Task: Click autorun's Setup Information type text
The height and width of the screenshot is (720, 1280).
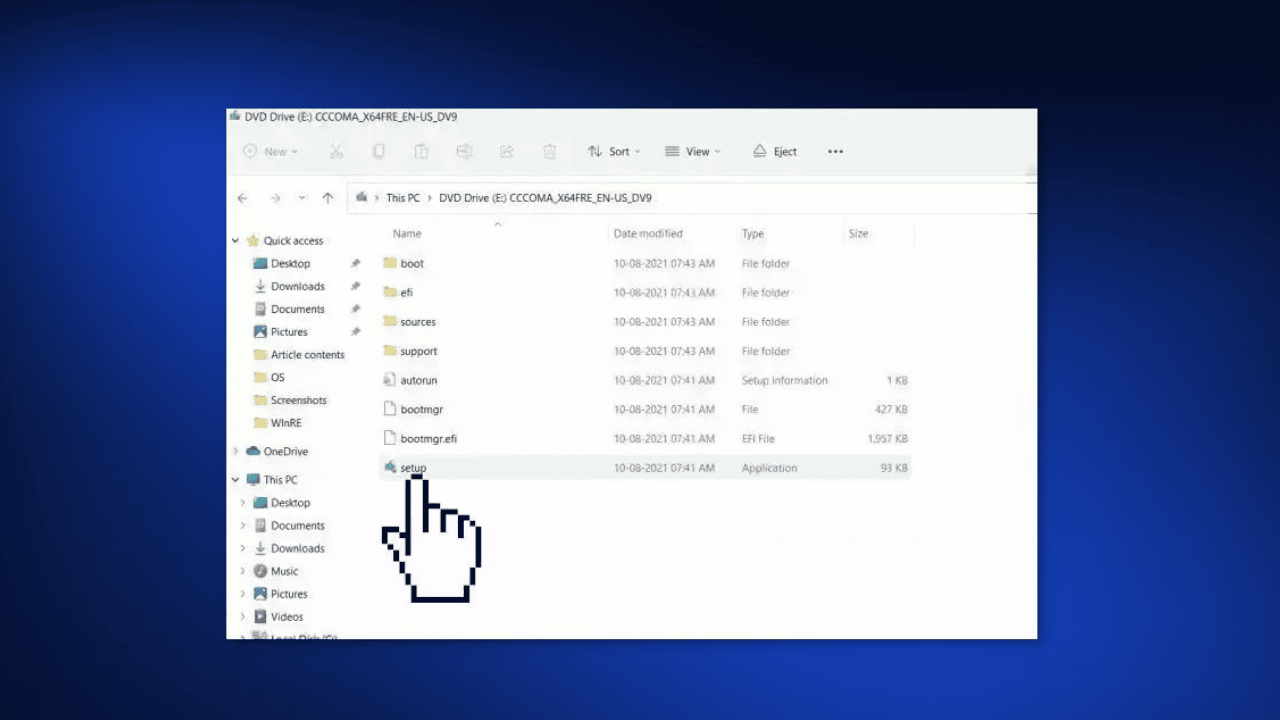Action: (x=784, y=380)
